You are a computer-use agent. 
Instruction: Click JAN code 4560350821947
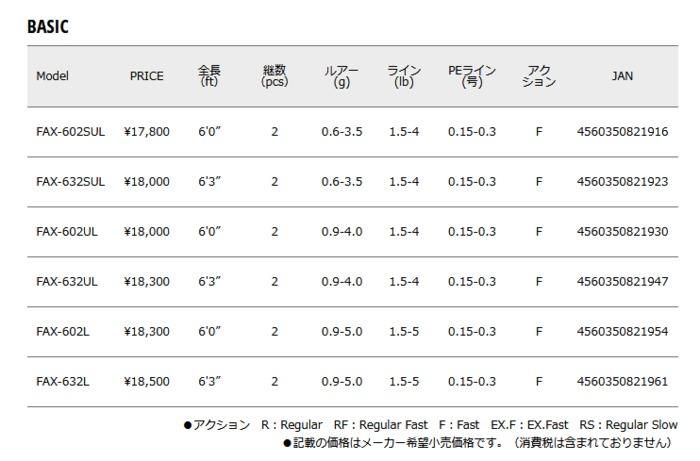[622, 282]
